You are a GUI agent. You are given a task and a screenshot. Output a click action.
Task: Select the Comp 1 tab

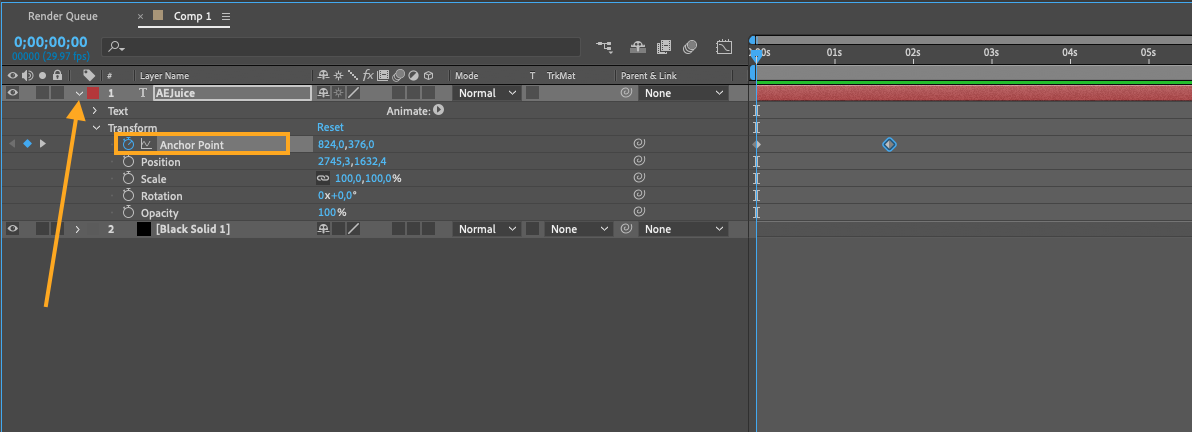pos(192,16)
